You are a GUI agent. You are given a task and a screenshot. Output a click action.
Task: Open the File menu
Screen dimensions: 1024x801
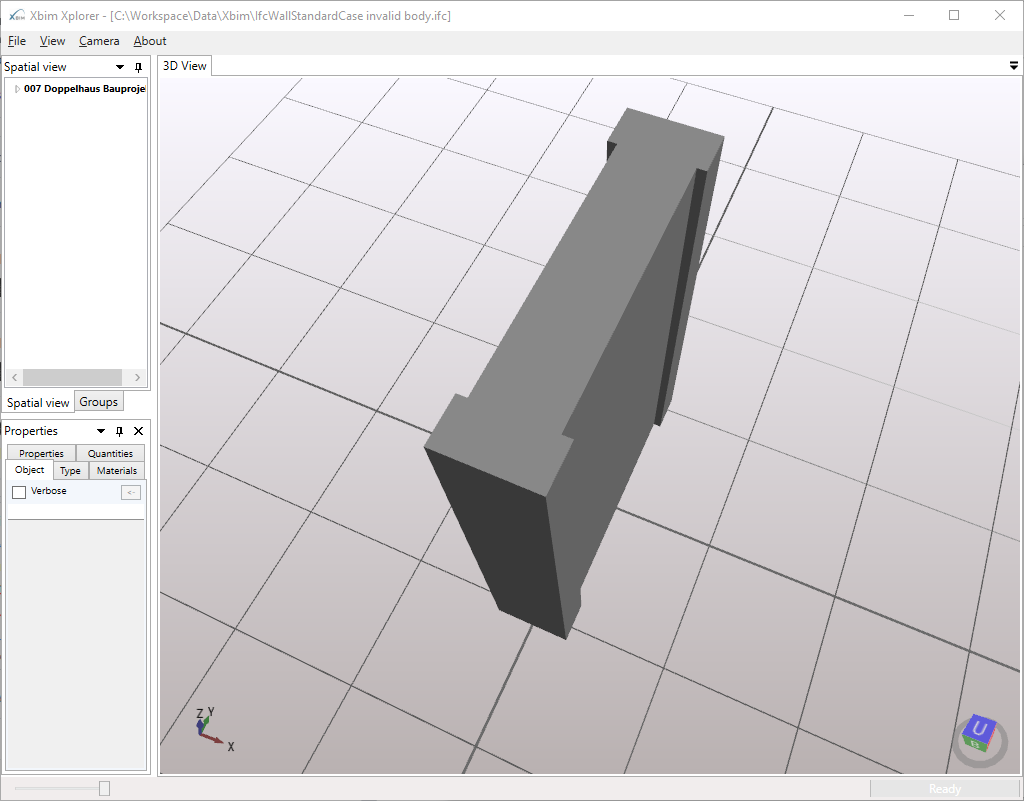pyautogui.click(x=16, y=41)
